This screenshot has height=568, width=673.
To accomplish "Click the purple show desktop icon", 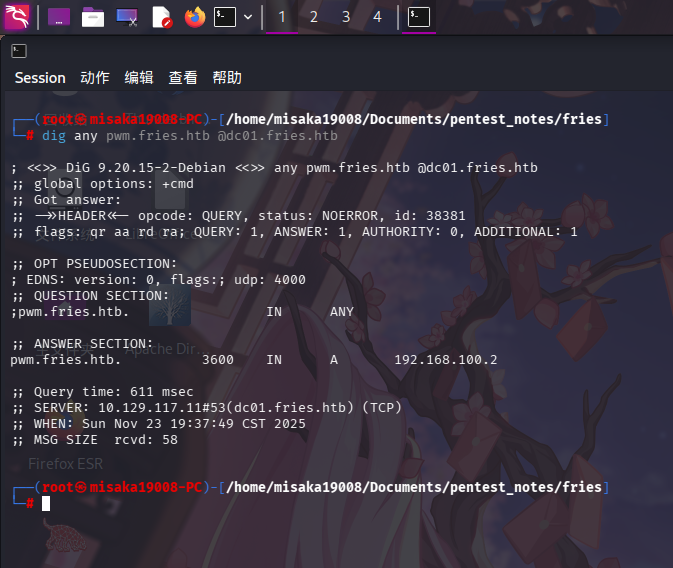I will 59,17.
